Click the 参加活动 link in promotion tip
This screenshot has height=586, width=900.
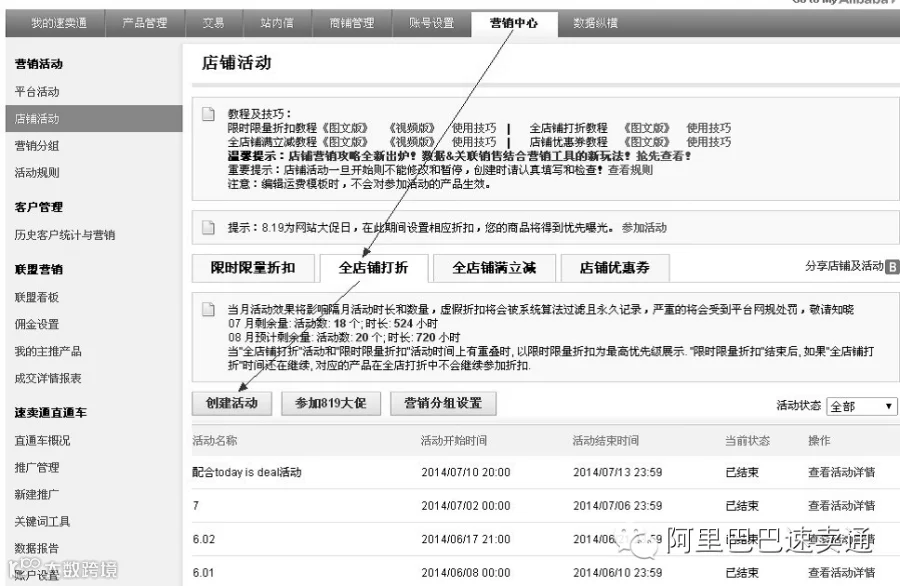point(644,227)
